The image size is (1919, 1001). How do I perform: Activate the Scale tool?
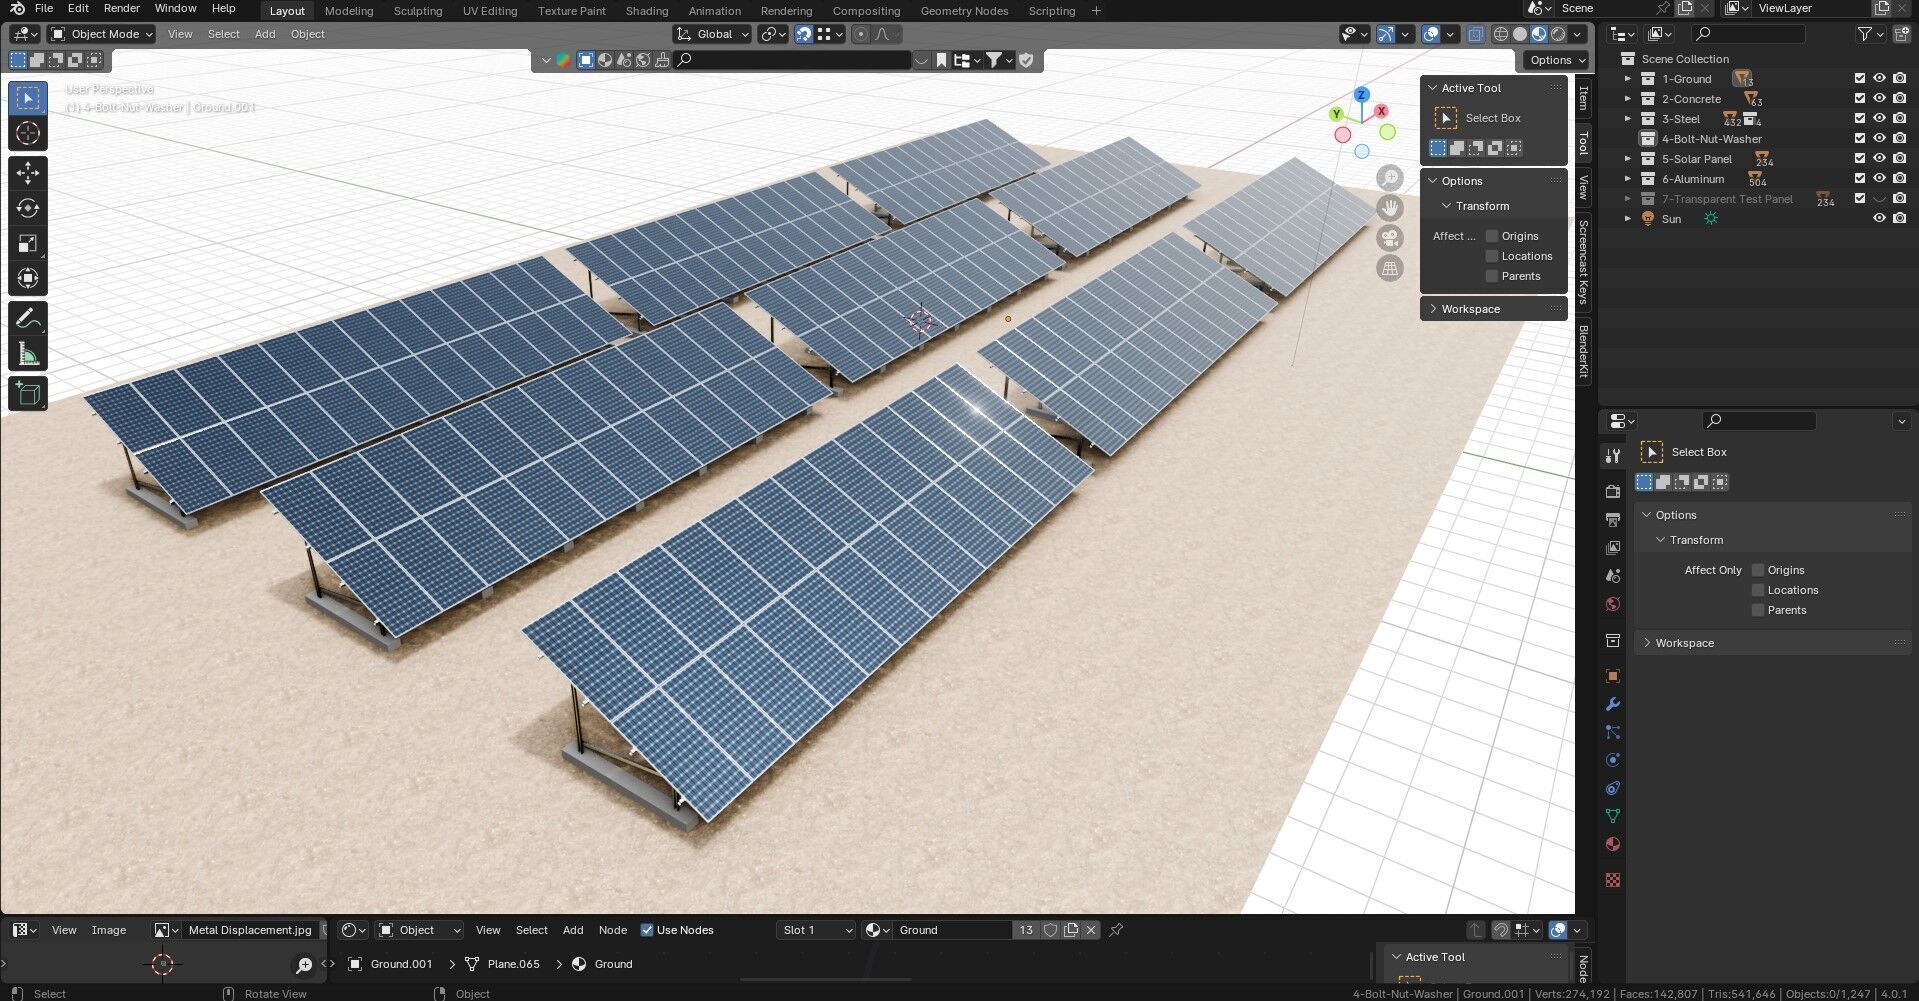tap(28, 243)
